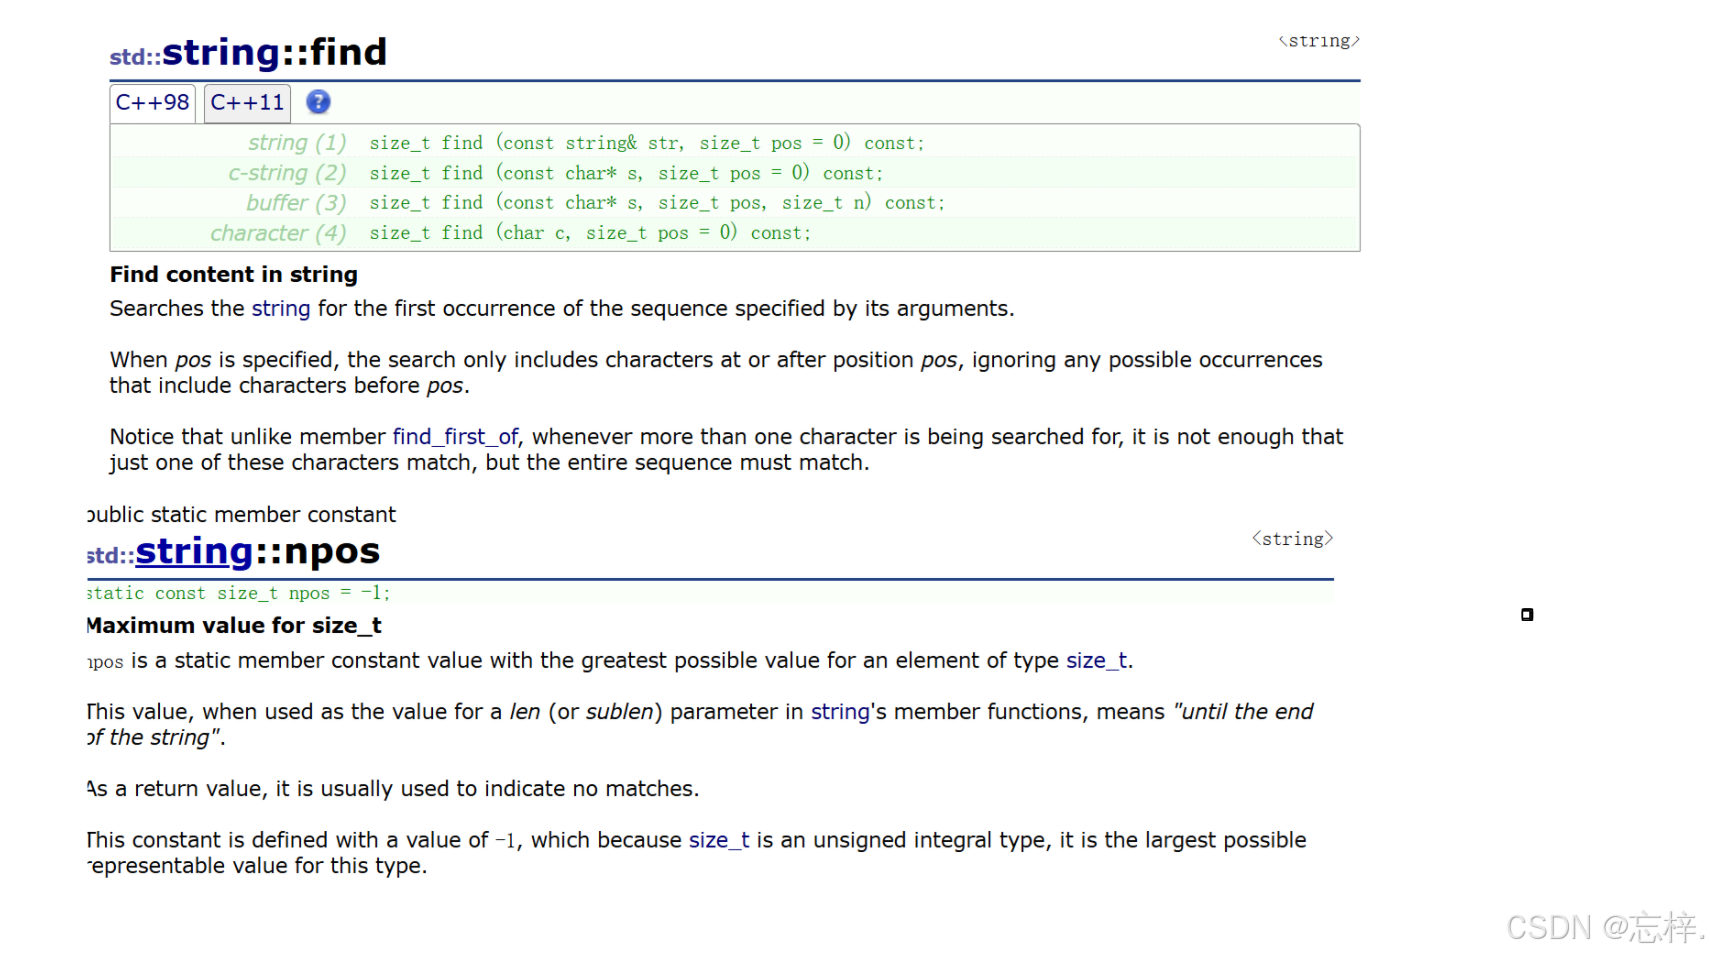Click the Maximum value for size_t heading
The width and height of the screenshot is (1710, 957).
tap(234, 626)
